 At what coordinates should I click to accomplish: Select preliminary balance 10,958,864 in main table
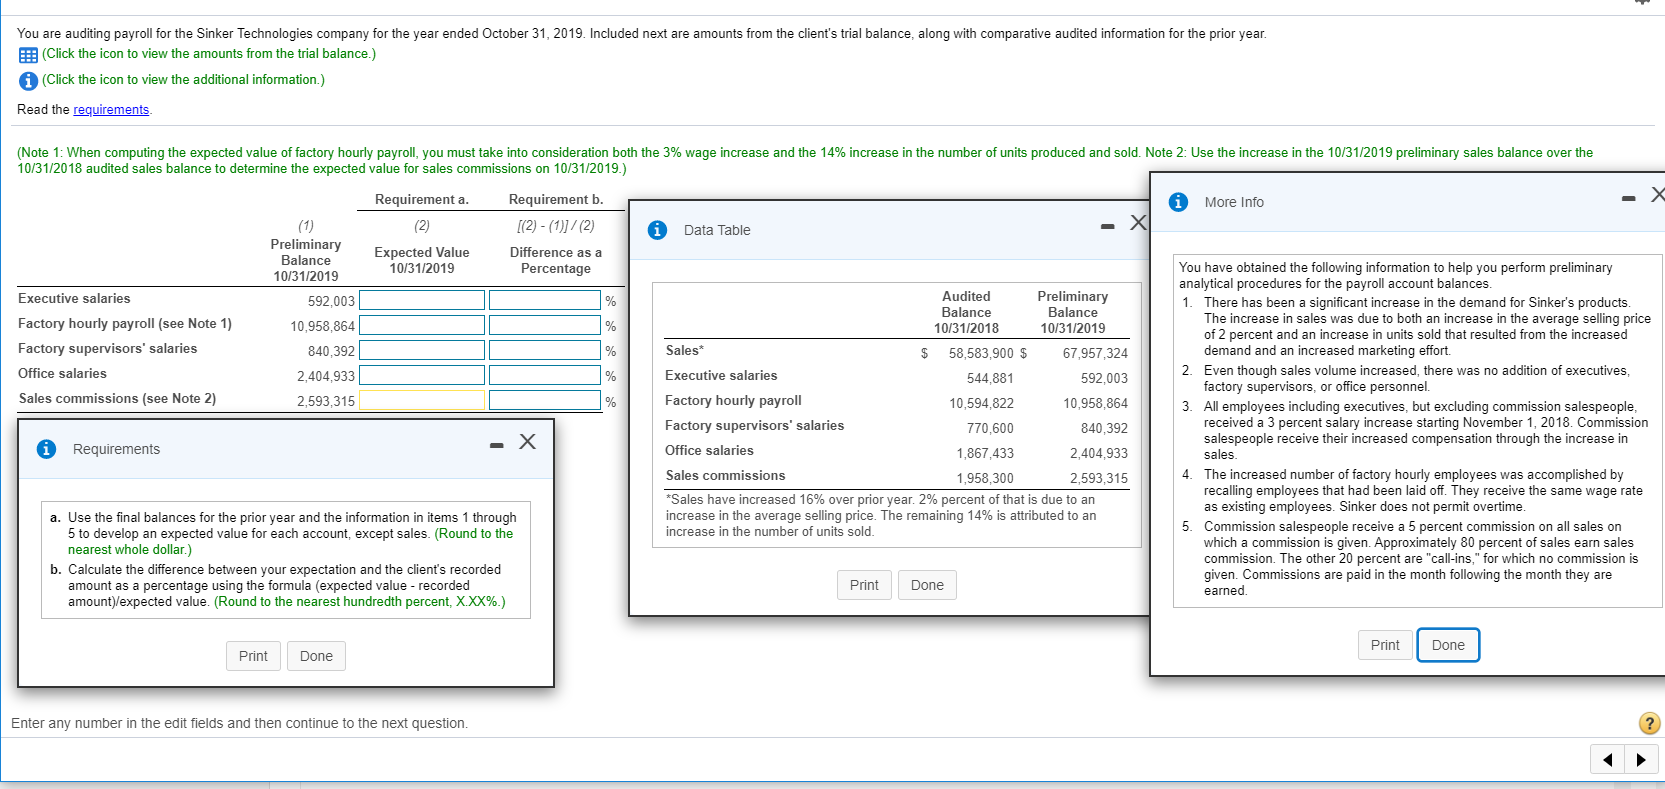[x=322, y=326]
